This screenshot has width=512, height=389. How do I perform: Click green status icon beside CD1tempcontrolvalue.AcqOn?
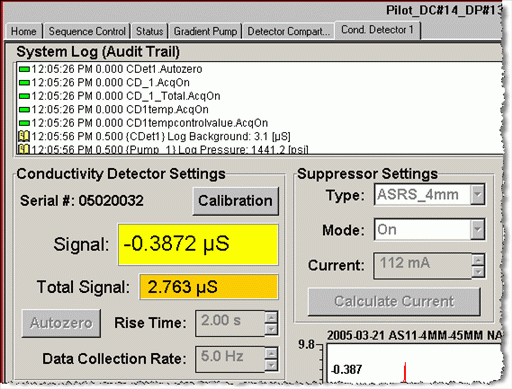click(24, 123)
